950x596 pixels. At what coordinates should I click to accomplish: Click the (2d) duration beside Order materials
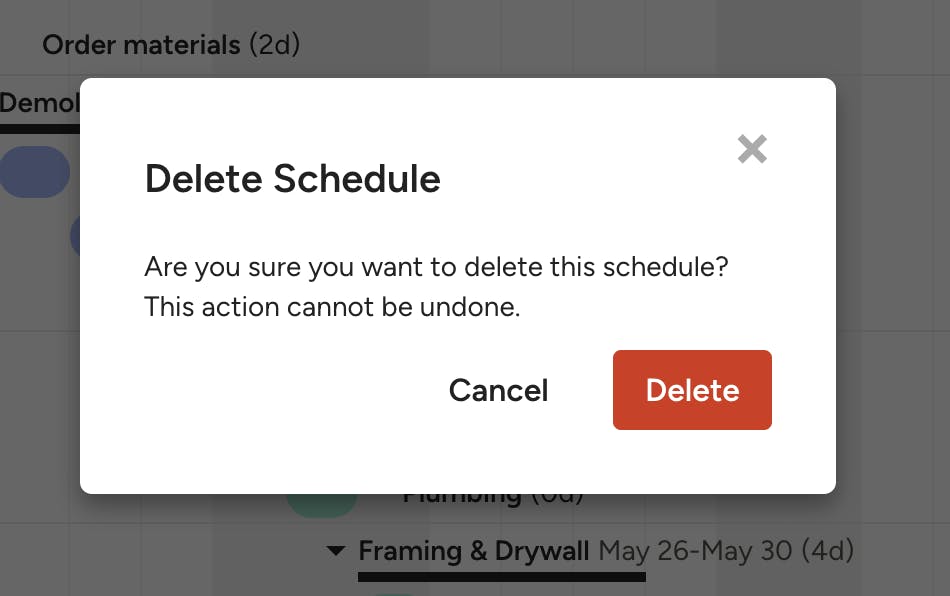(x=274, y=45)
